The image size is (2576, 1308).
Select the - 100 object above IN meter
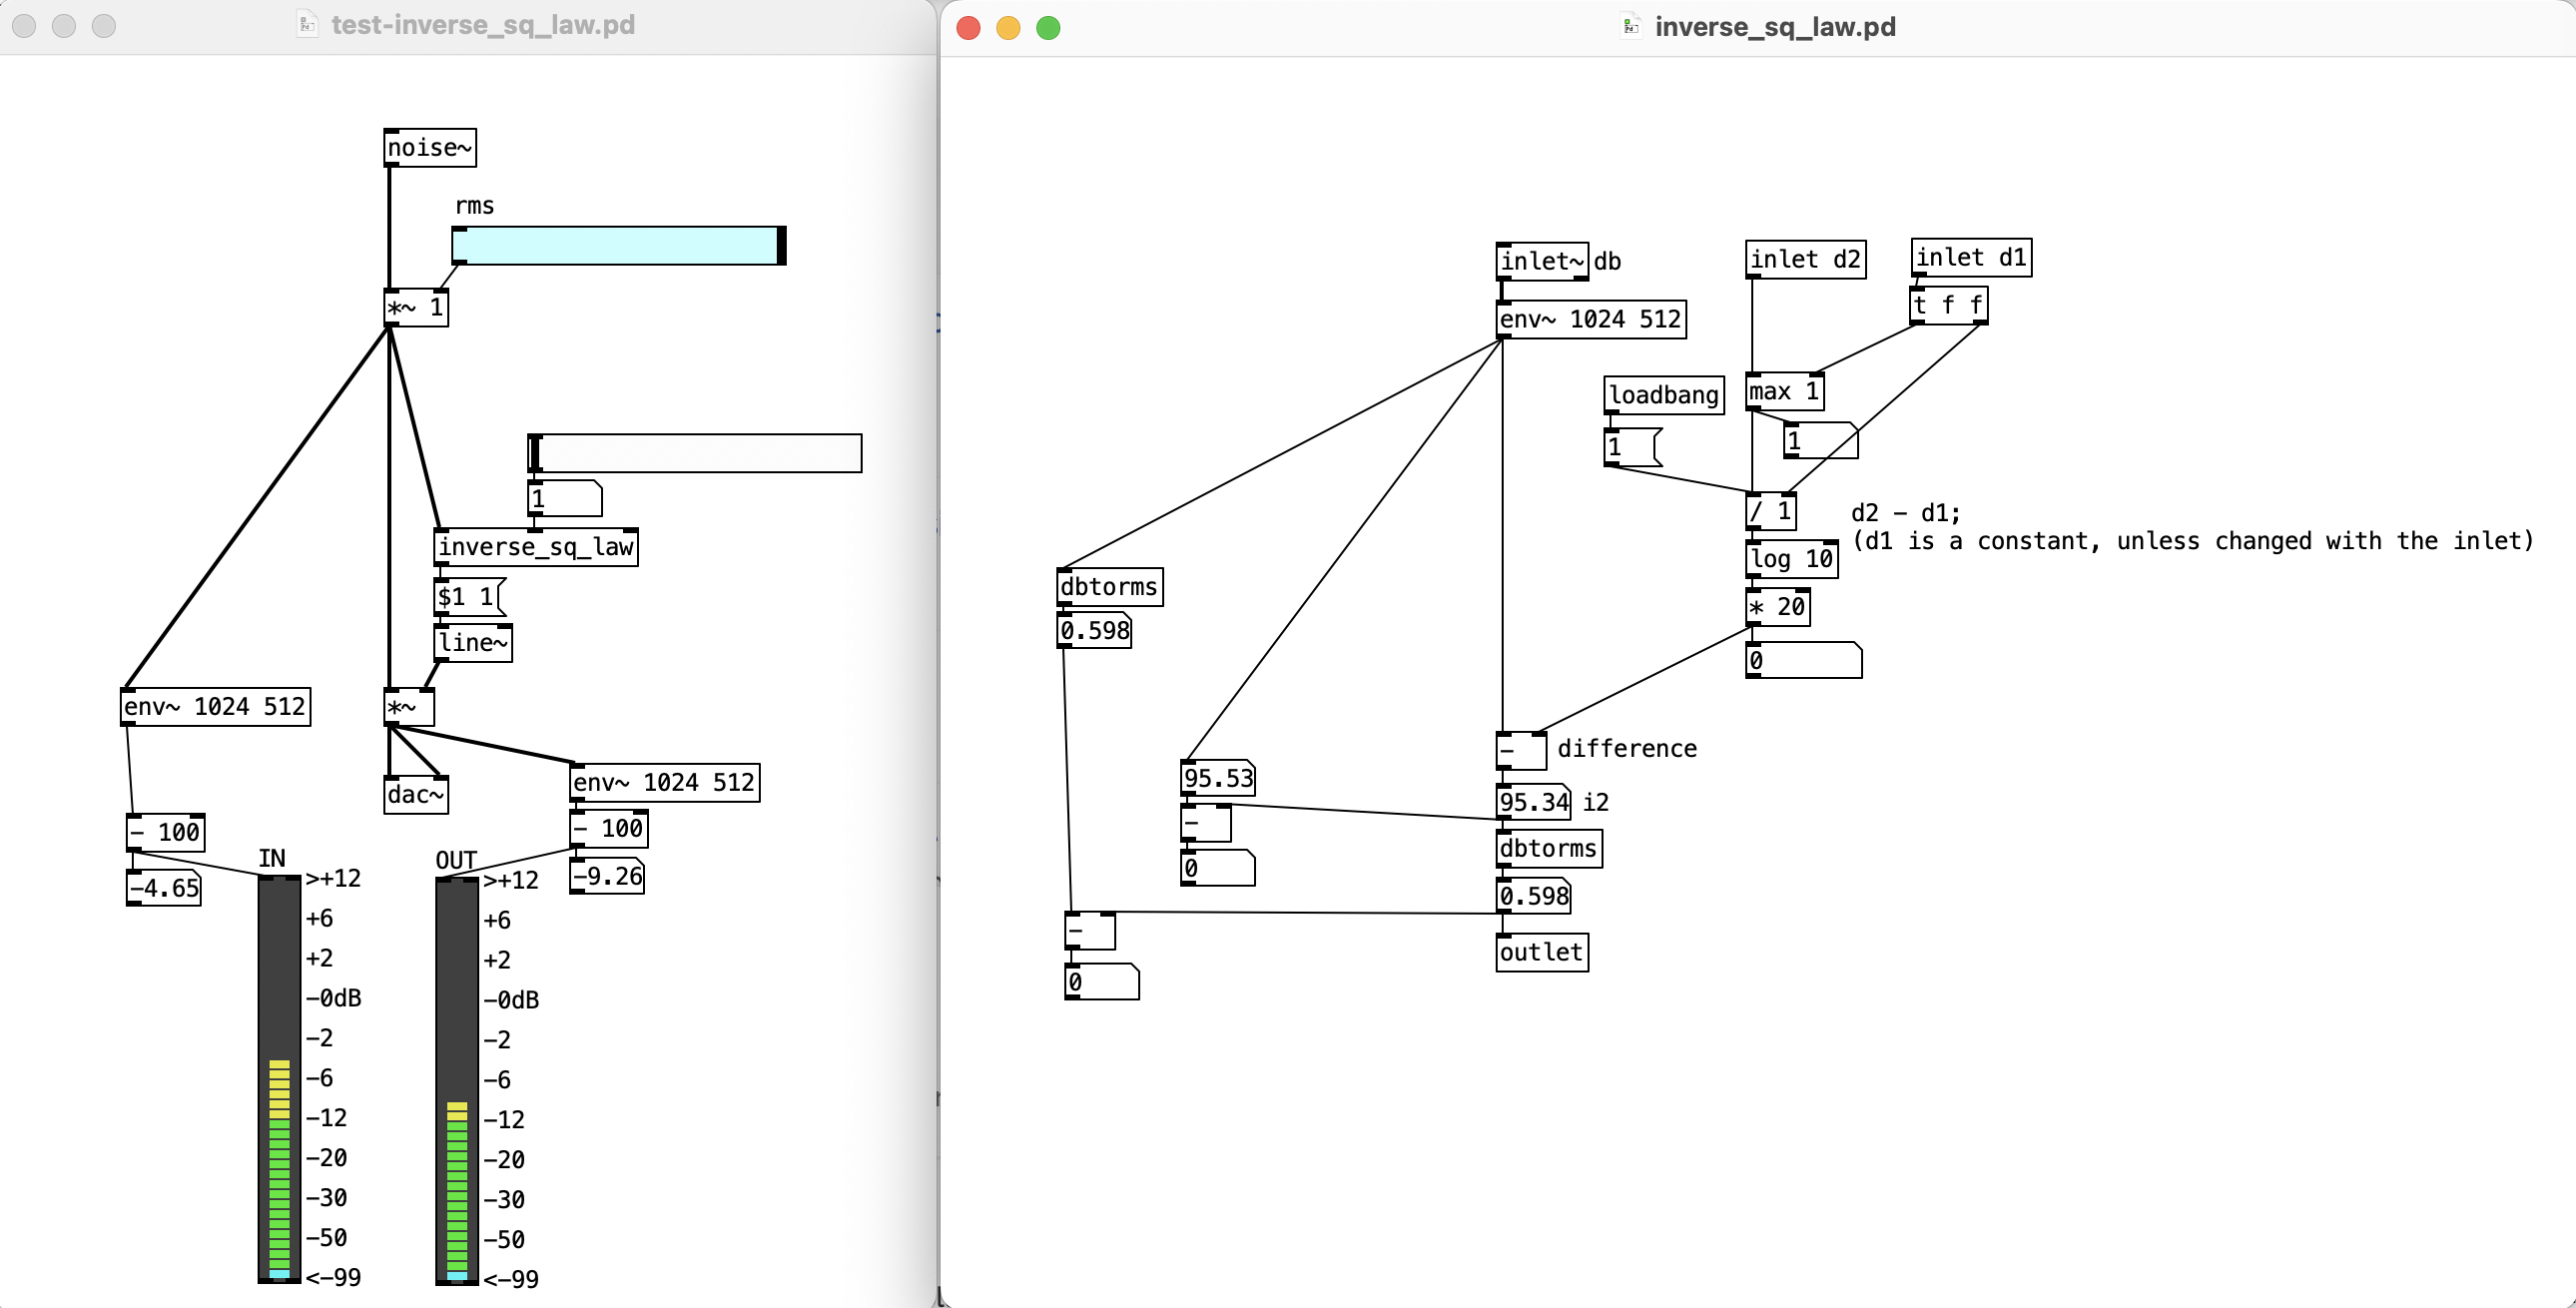[166, 832]
